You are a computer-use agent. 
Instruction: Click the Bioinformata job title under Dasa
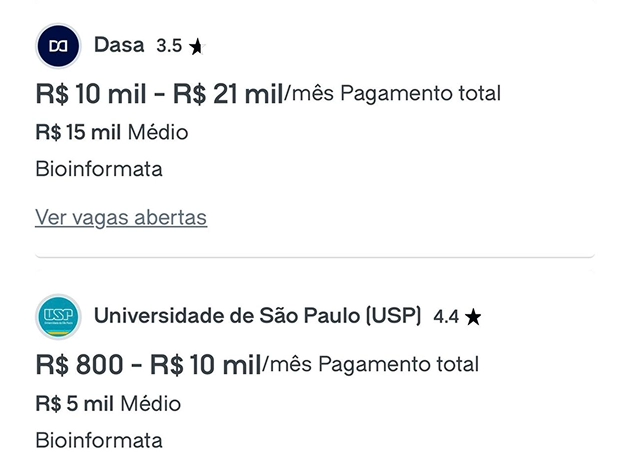click(98, 169)
